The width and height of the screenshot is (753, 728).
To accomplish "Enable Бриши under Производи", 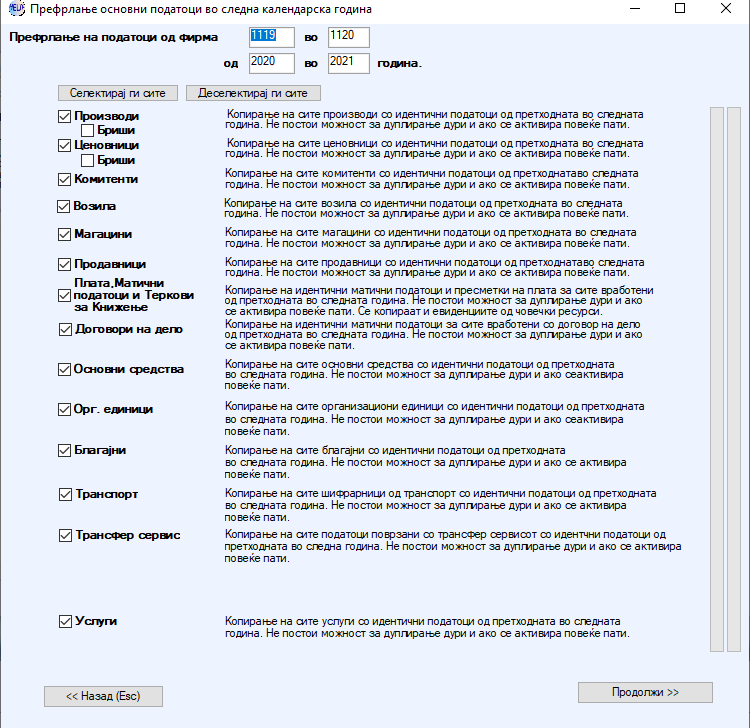I will [x=87, y=130].
